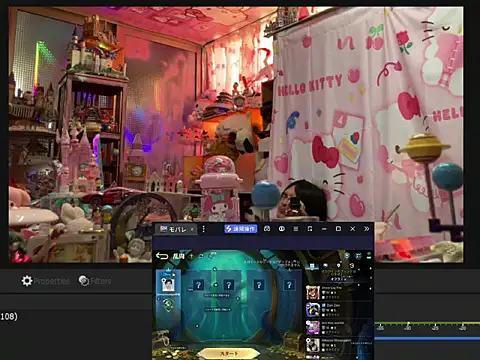Select the second empty question-mark teammate slot
Viewport: 480px width, 360px height.
coord(229,285)
